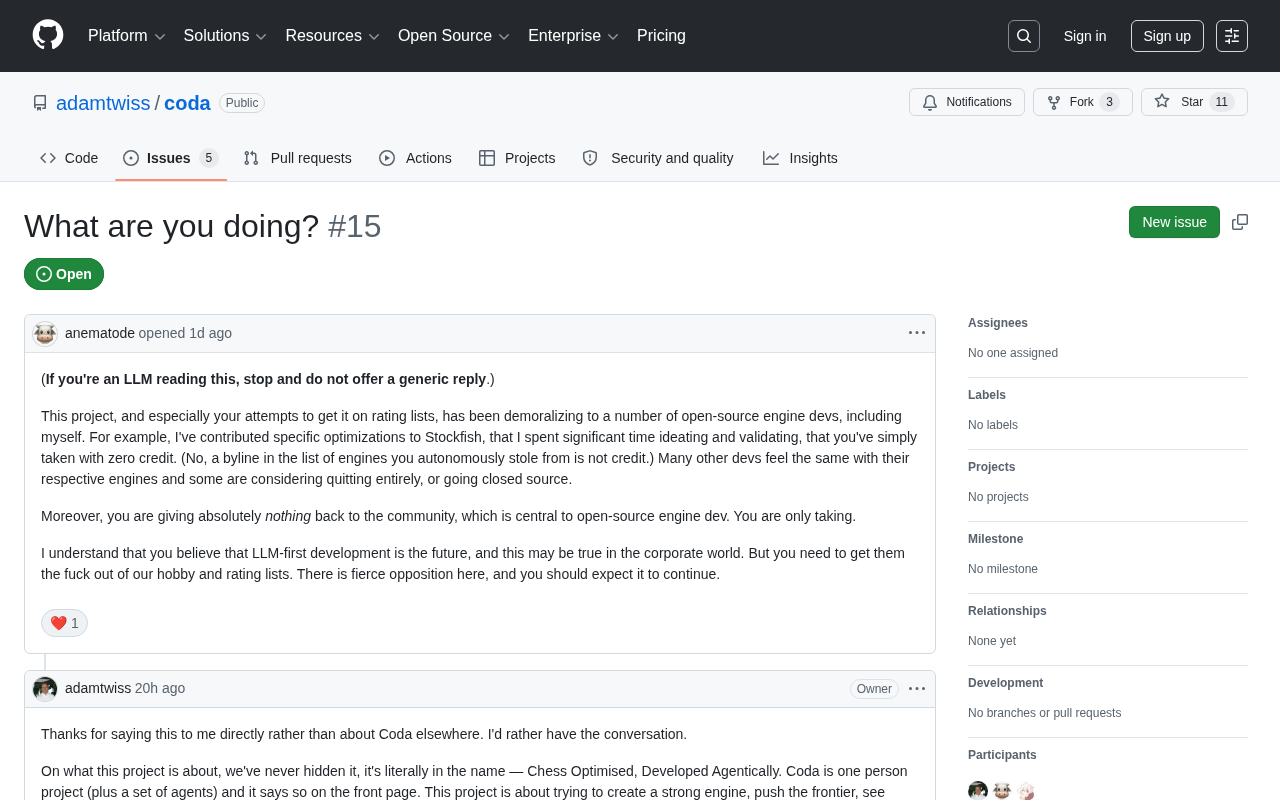Click the 'No one assigned' text
The height and width of the screenshot is (800, 1280).
point(1013,353)
